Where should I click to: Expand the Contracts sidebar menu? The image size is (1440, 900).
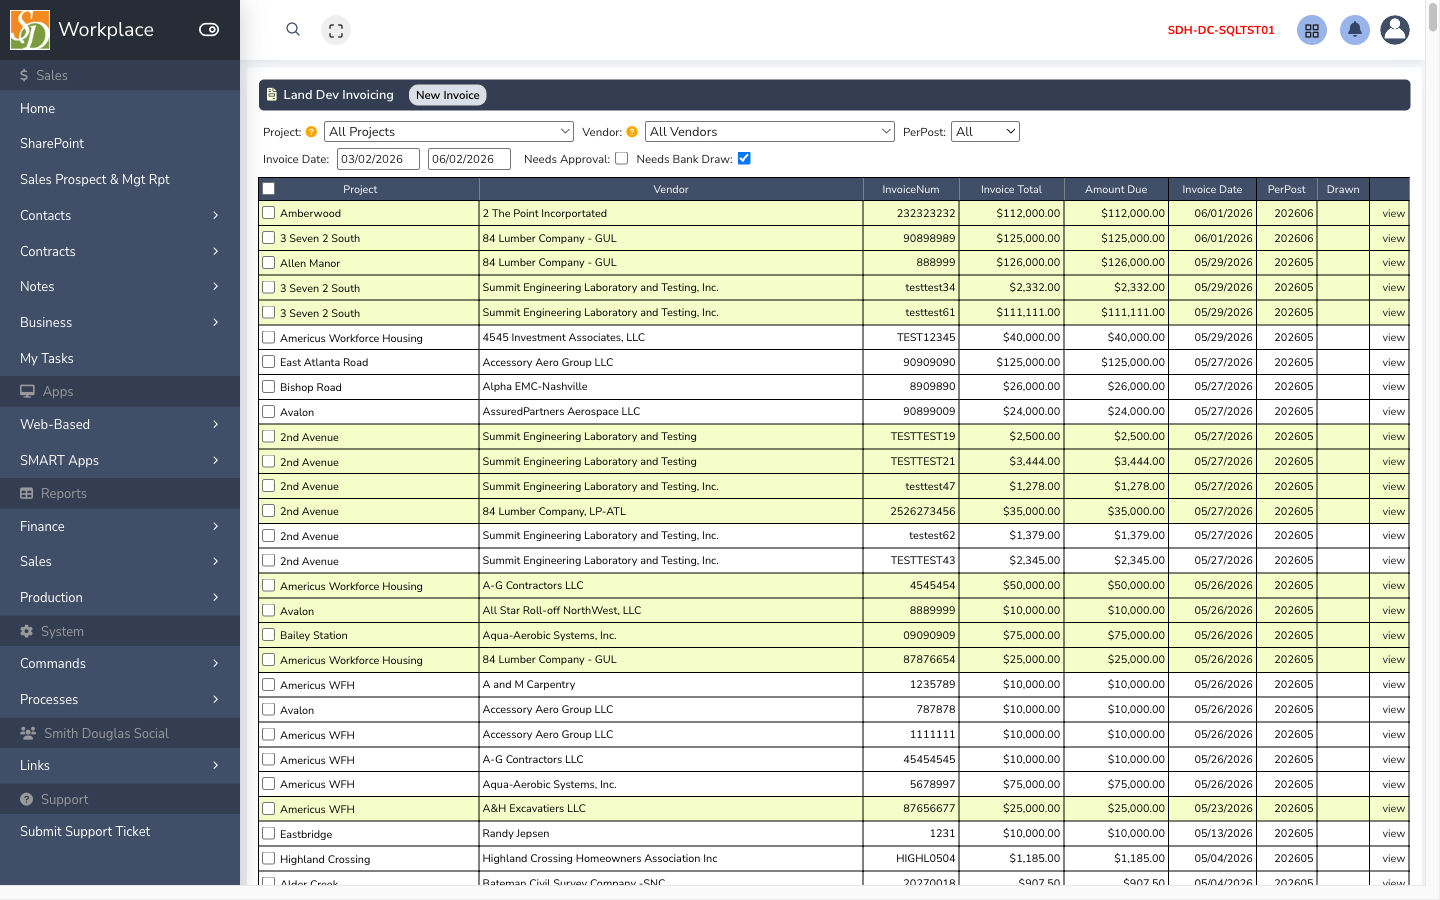[120, 251]
